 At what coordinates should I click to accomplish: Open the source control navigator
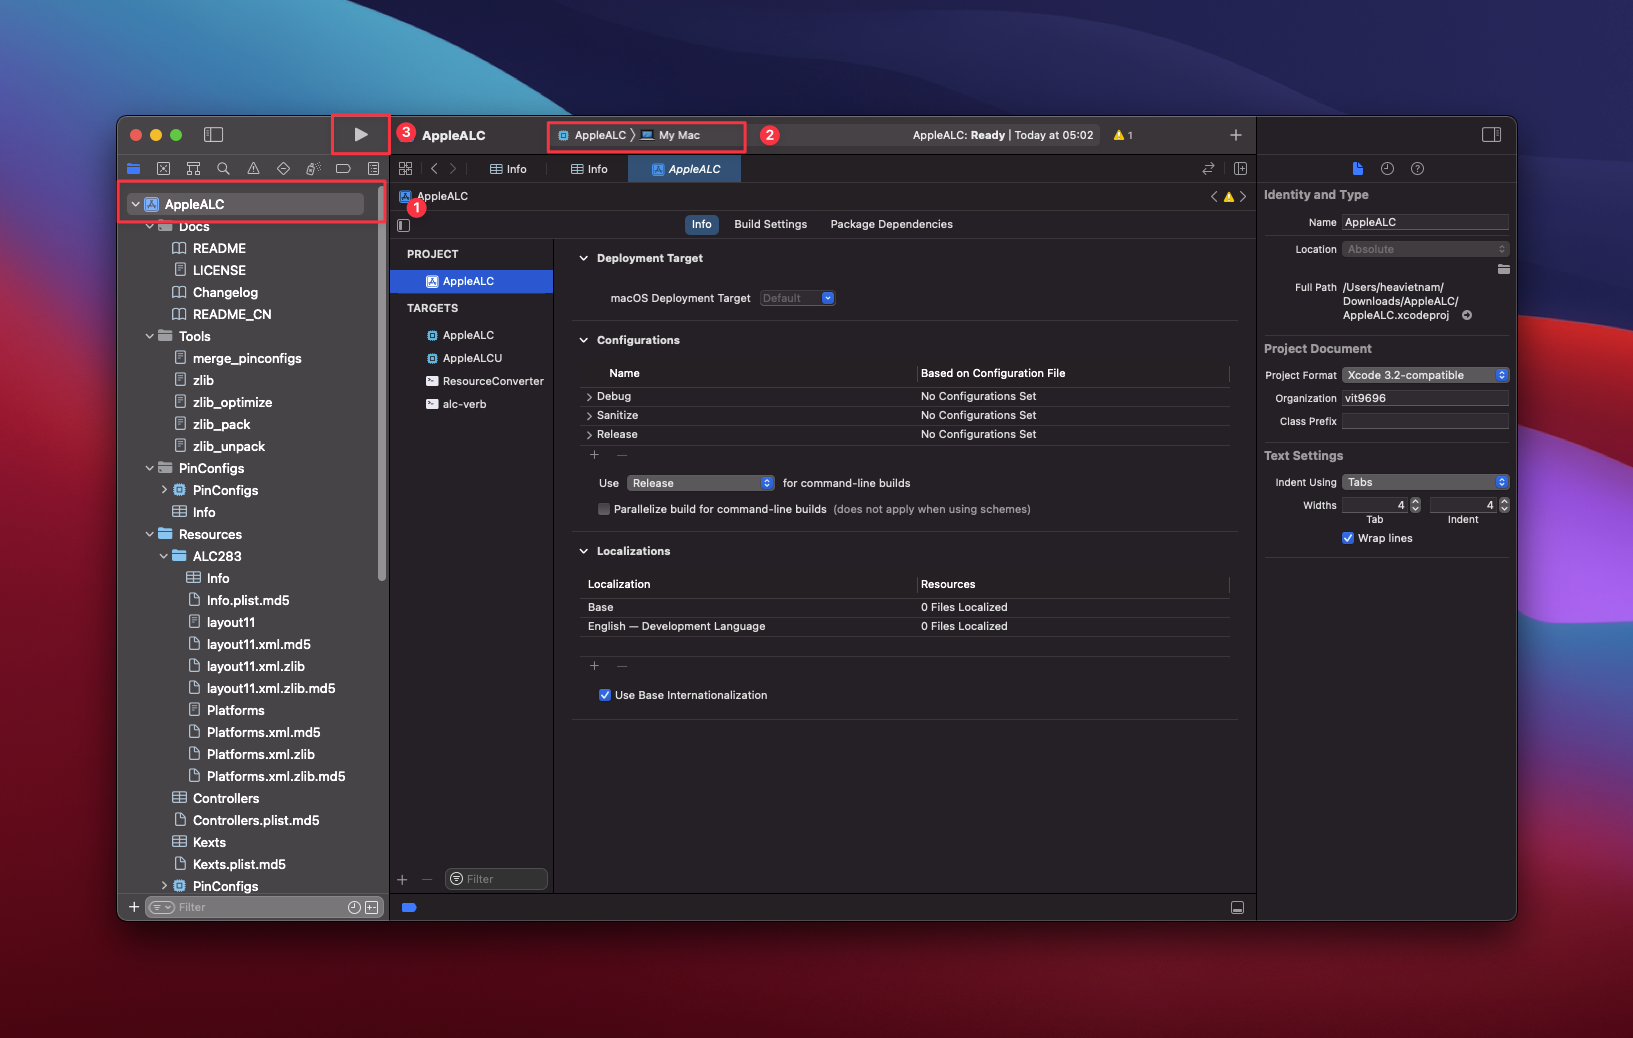(x=163, y=168)
